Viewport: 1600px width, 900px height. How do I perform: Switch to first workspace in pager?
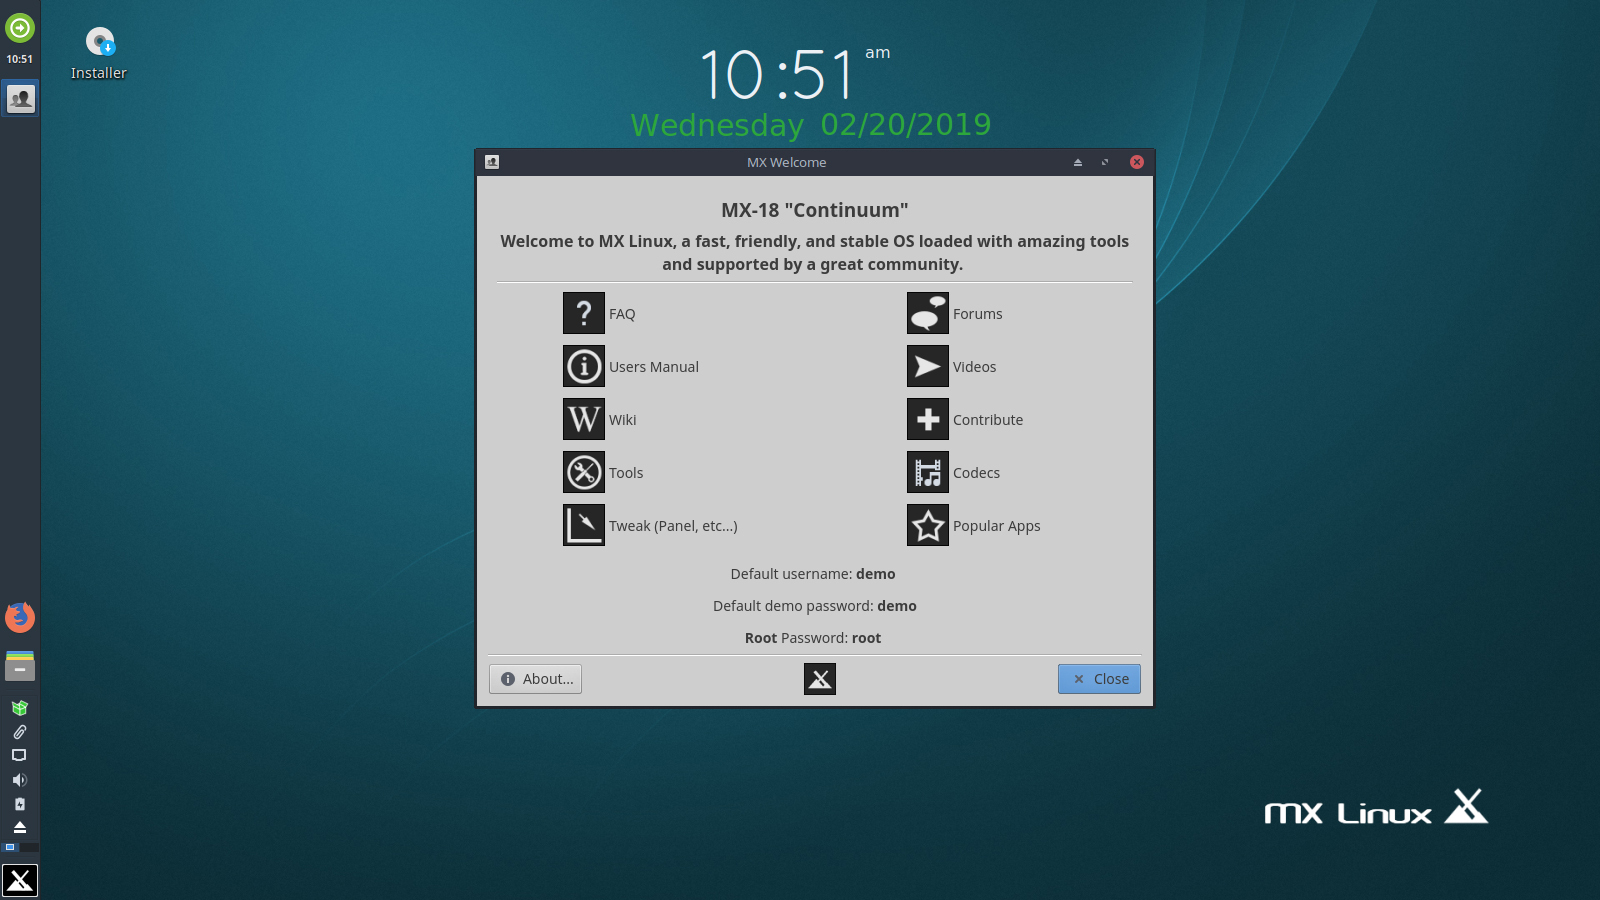pyautogui.click(x=11, y=847)
